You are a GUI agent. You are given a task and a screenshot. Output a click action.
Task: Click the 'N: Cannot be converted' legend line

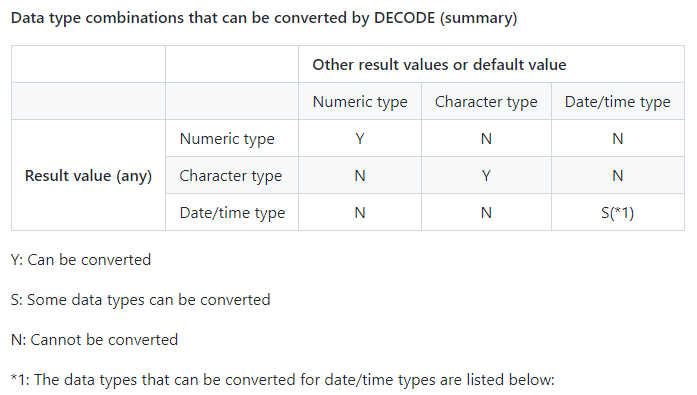pyautogui.click(x=94, y=340)
